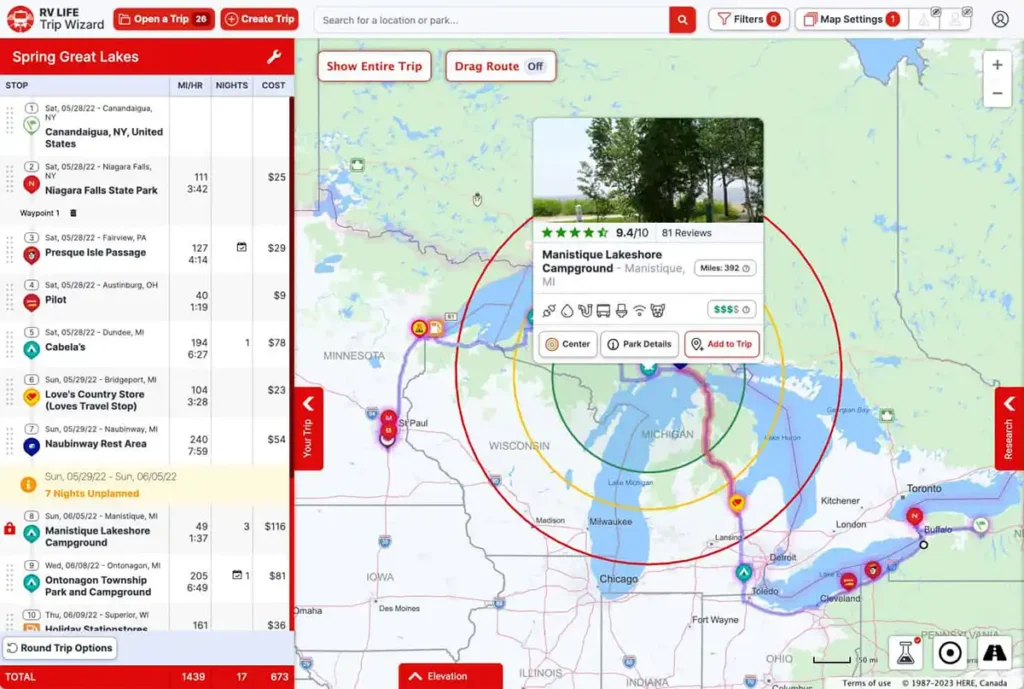Center map on Manistique campground
This screenshot has height=689, width=1024.
[x=568, y=344]
